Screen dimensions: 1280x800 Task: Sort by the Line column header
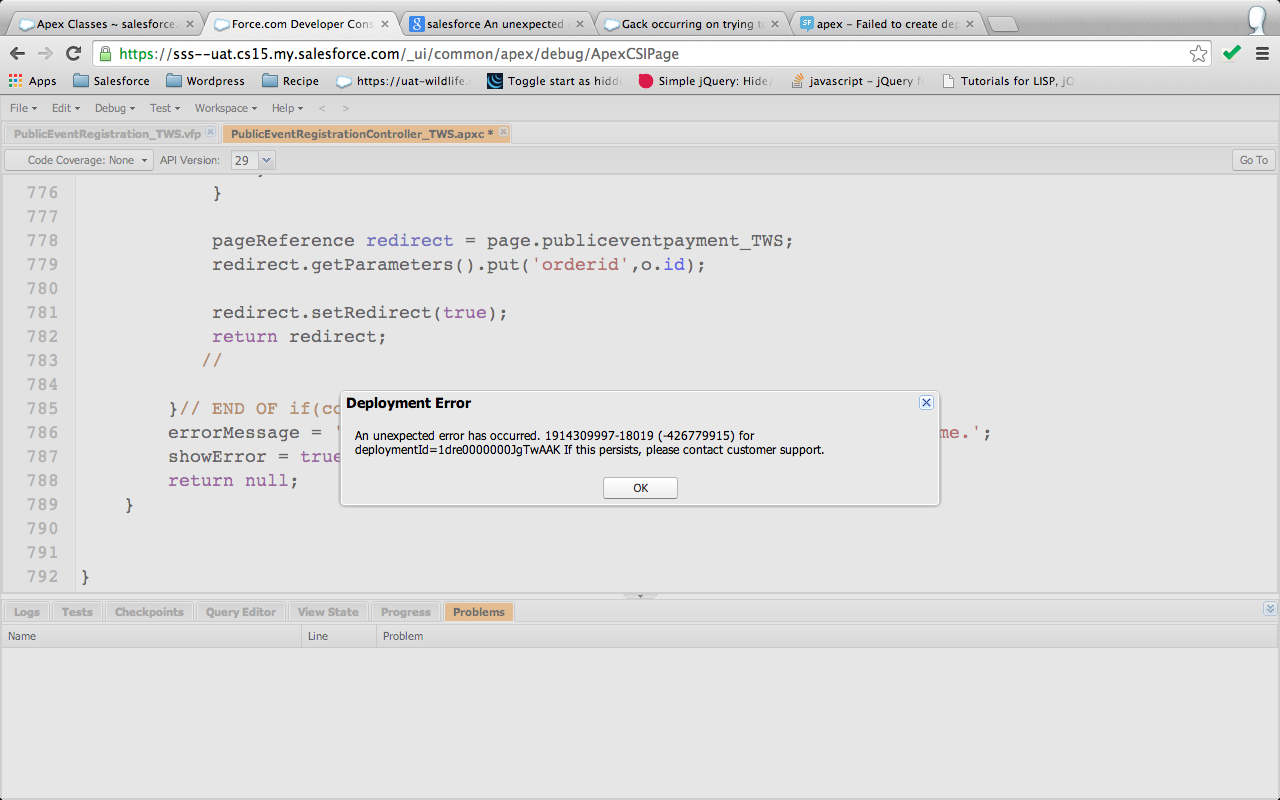[339, 636]
